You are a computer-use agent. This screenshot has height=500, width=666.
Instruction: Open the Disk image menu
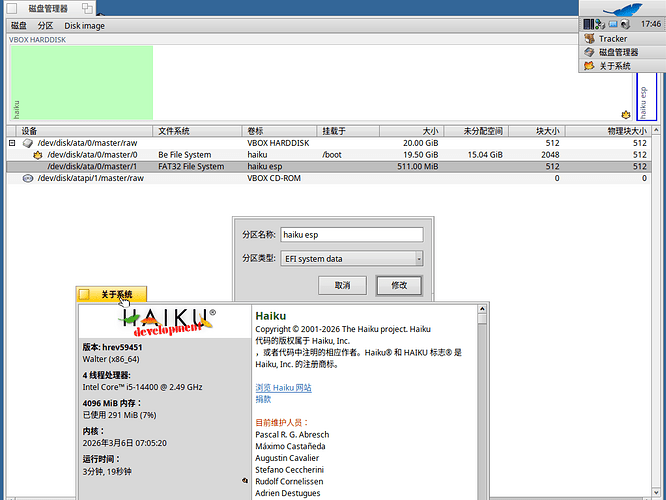(x=85, y=25)
